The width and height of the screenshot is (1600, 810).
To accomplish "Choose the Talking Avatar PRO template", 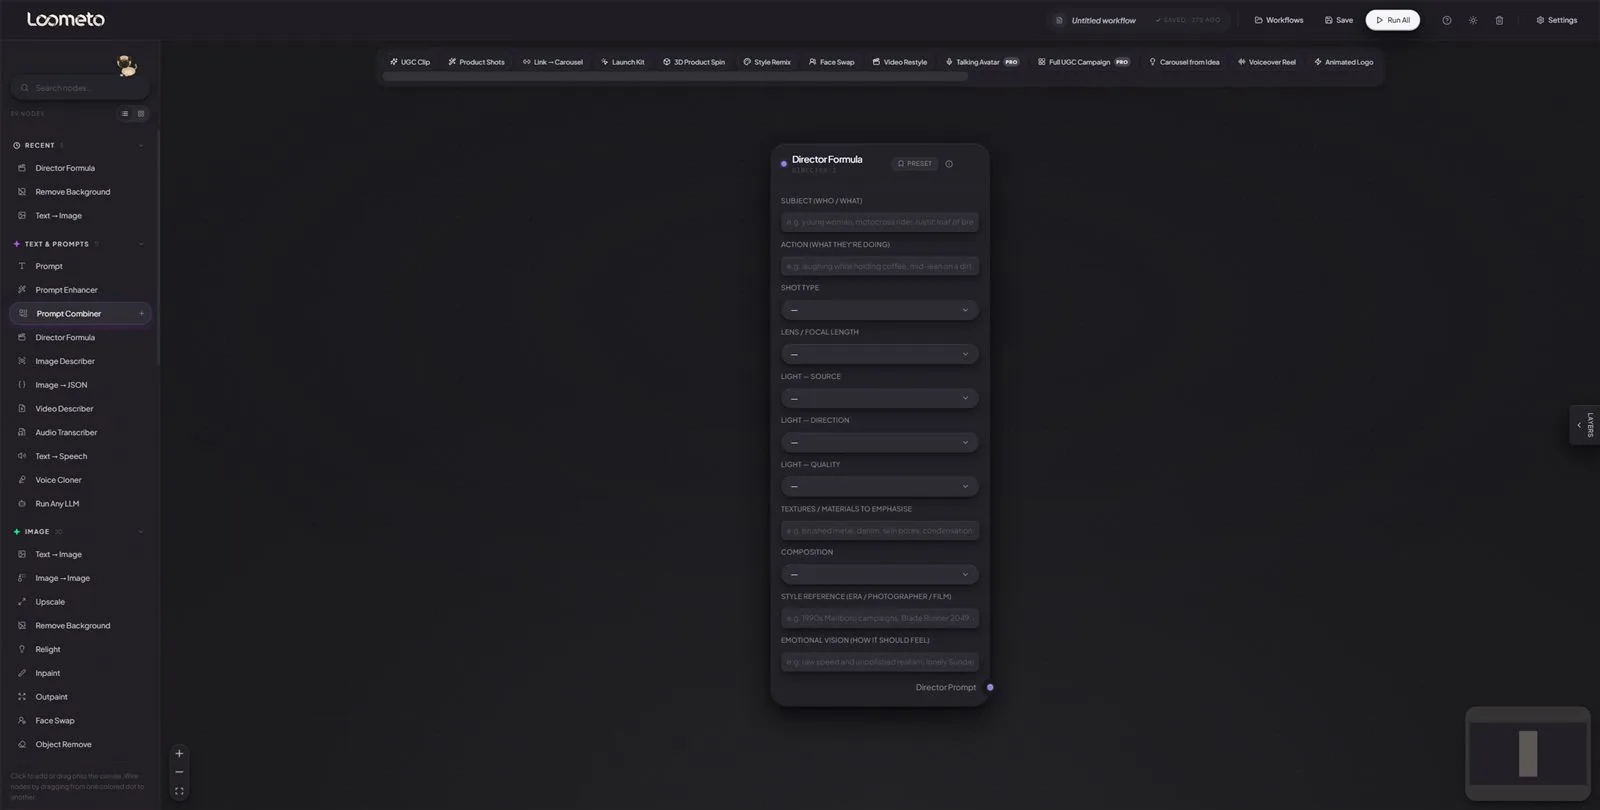I will coord(982,62).
